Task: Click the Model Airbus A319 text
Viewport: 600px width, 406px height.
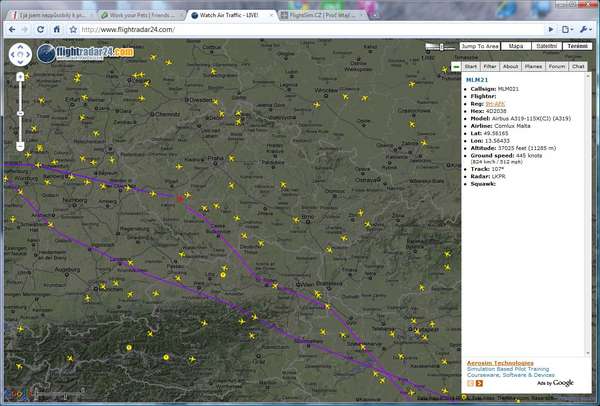Action: point(521,119)
